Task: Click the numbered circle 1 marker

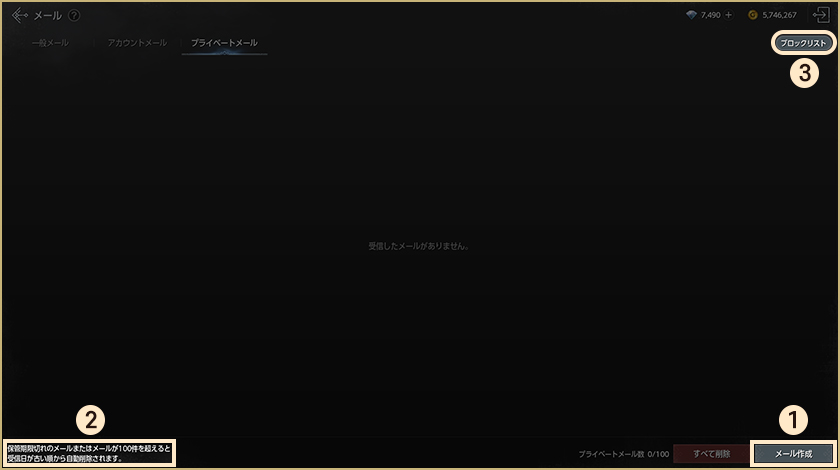Action: pyautogui.click(x=792, y=421)
